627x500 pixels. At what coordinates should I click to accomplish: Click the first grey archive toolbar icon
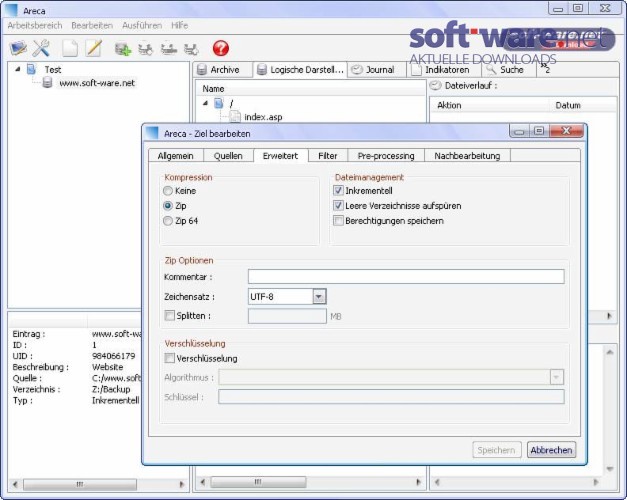[x=146, y=49]
